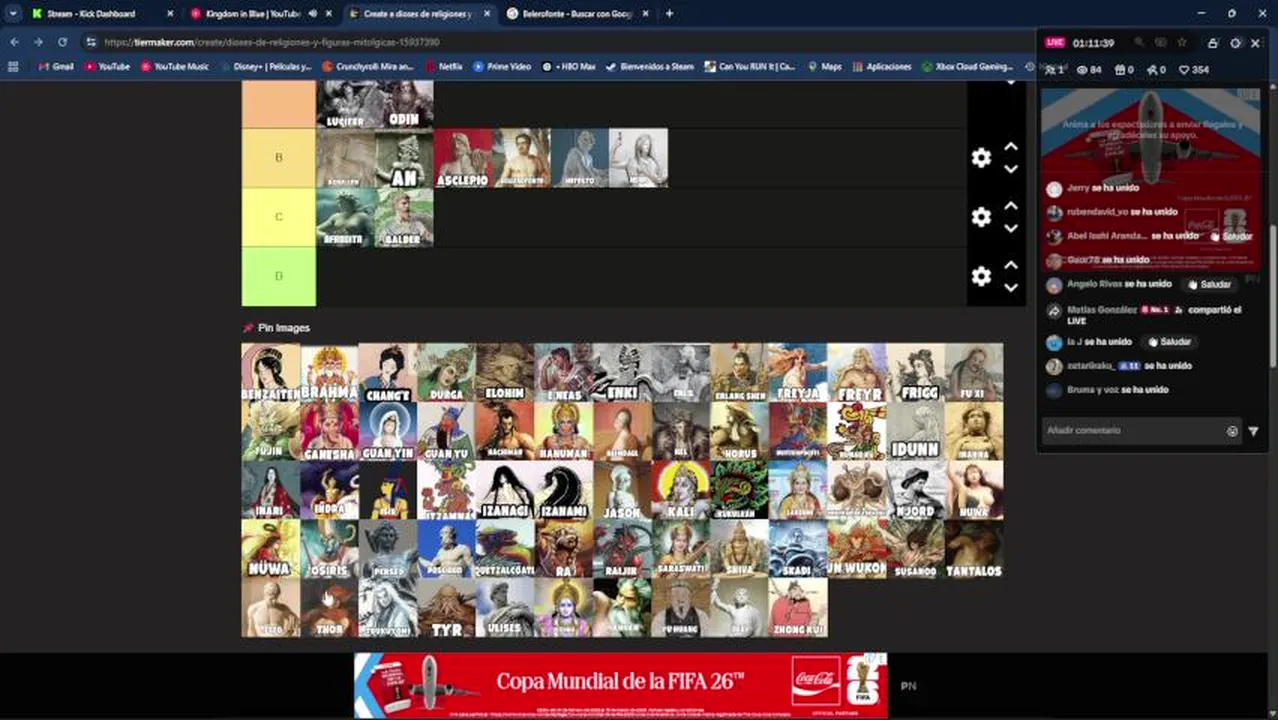Click Saludar button next to la J
1278x720 pixels.
pos(1169,342)
